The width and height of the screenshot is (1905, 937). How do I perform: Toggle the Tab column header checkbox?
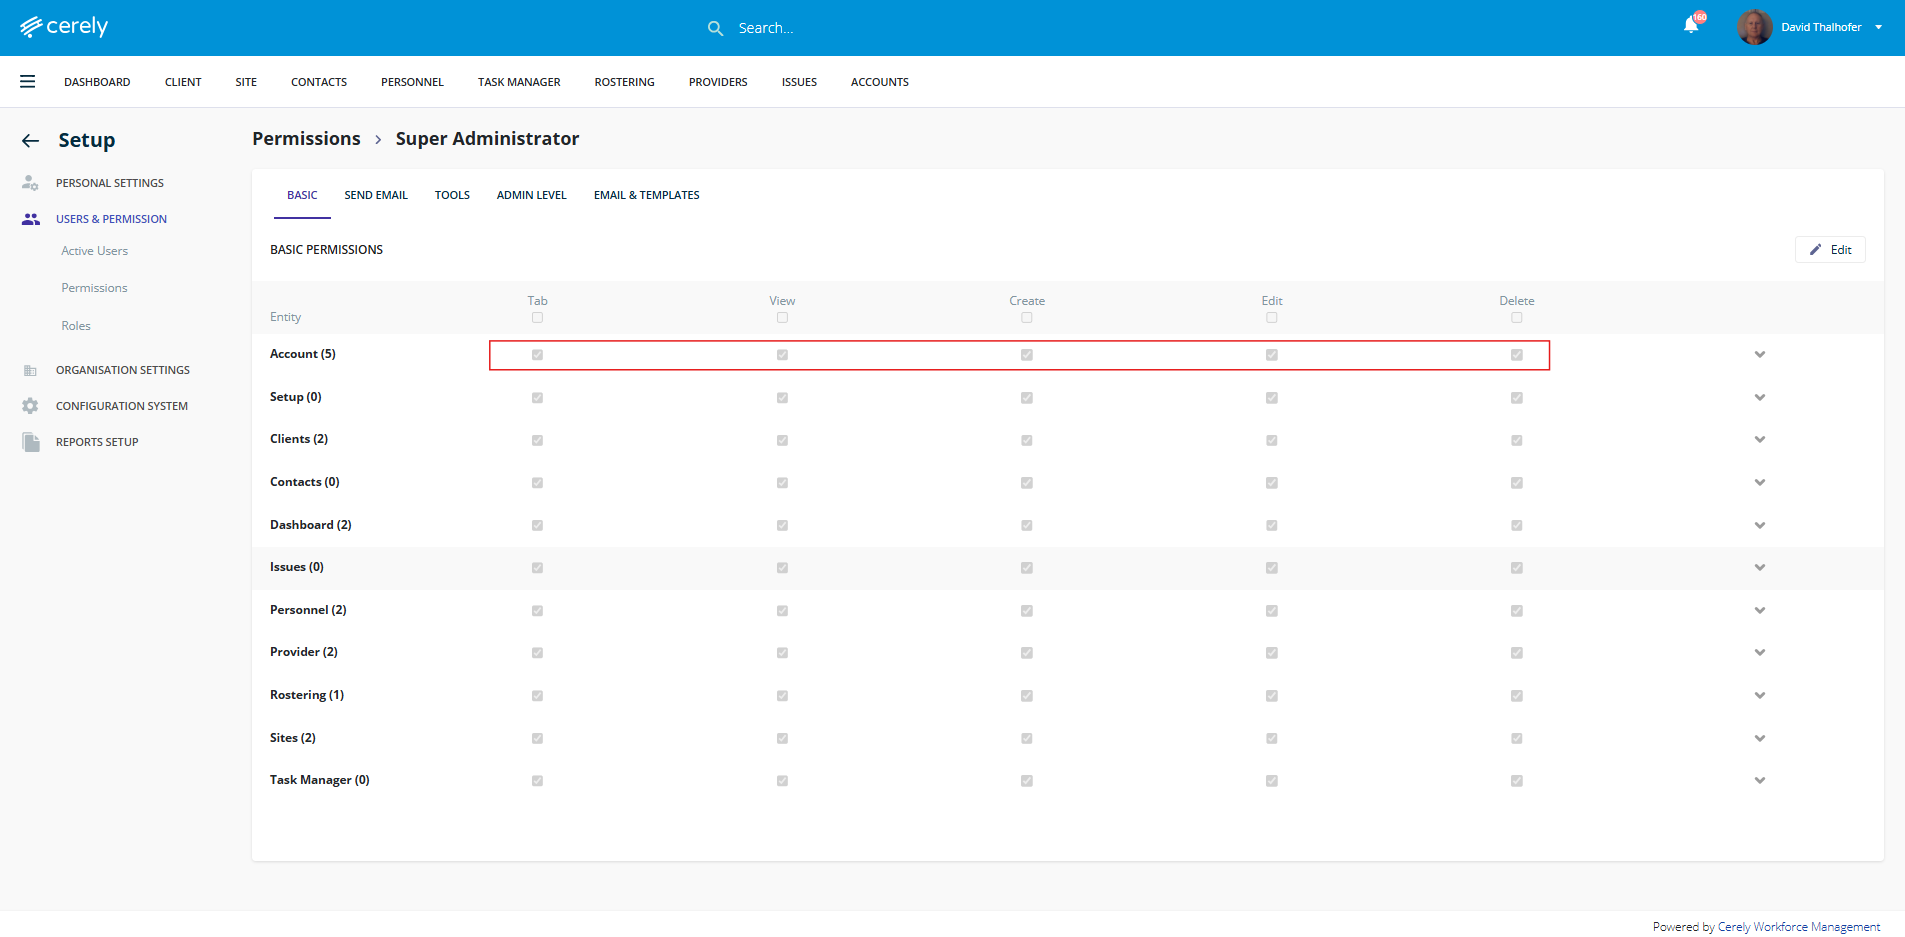(x=537, y=318)
